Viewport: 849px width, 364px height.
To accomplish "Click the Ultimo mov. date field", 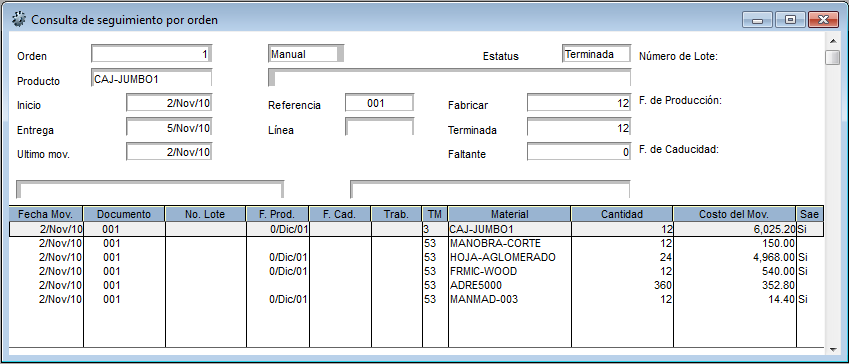I will (x=169, y=152).
